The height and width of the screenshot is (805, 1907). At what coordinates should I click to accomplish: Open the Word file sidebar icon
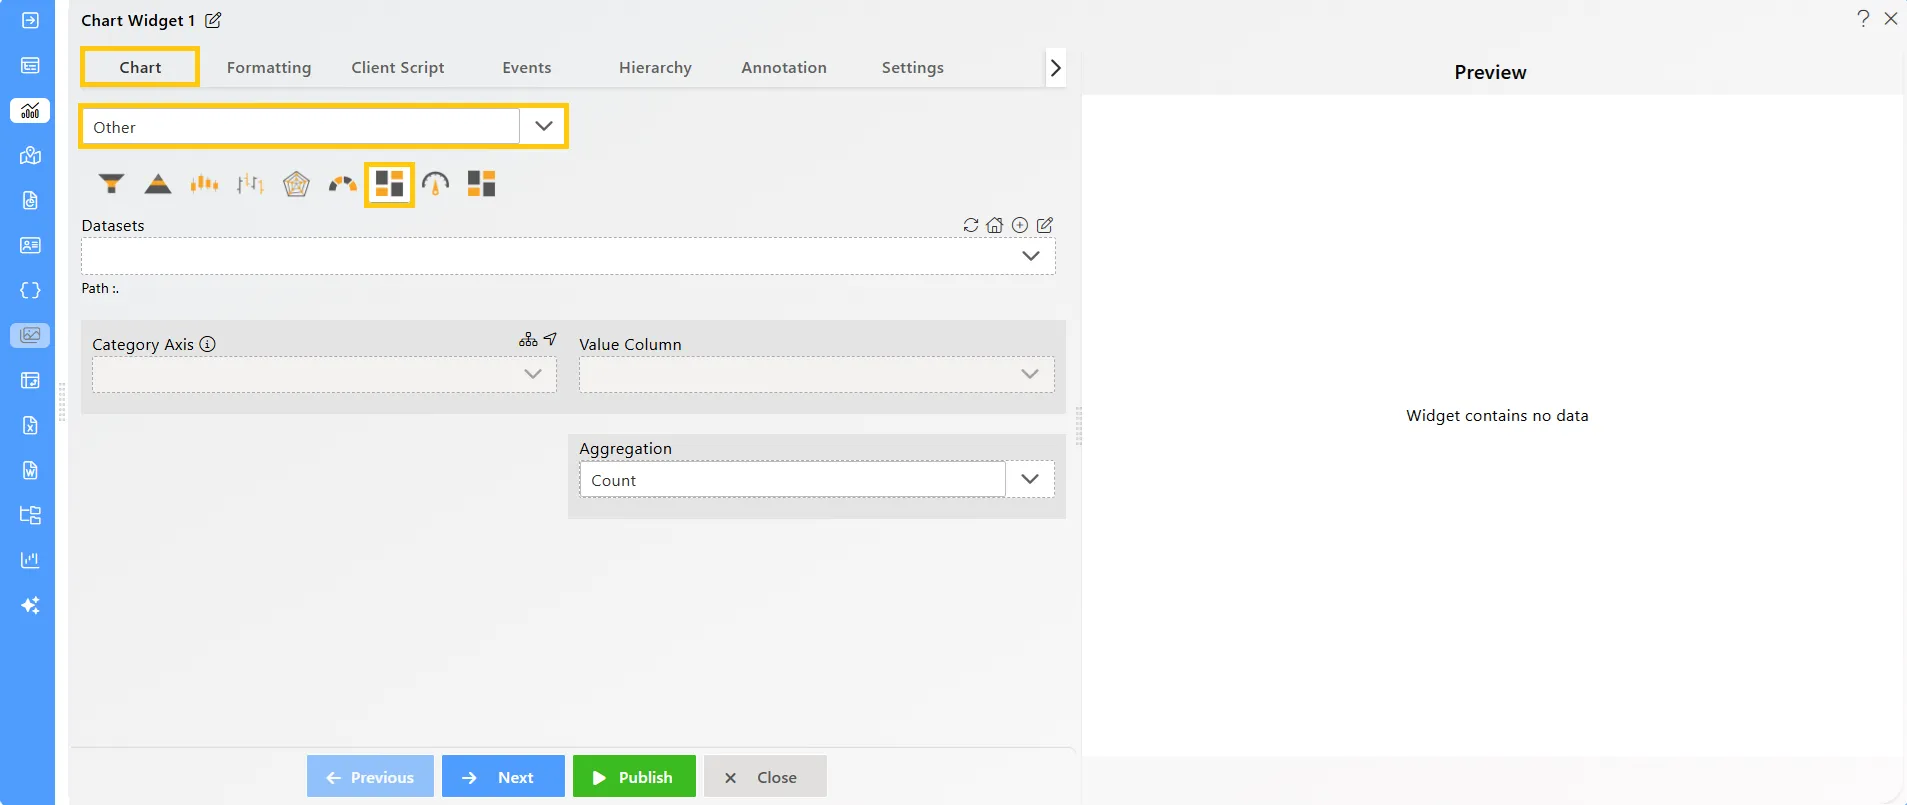coord(30,470)
